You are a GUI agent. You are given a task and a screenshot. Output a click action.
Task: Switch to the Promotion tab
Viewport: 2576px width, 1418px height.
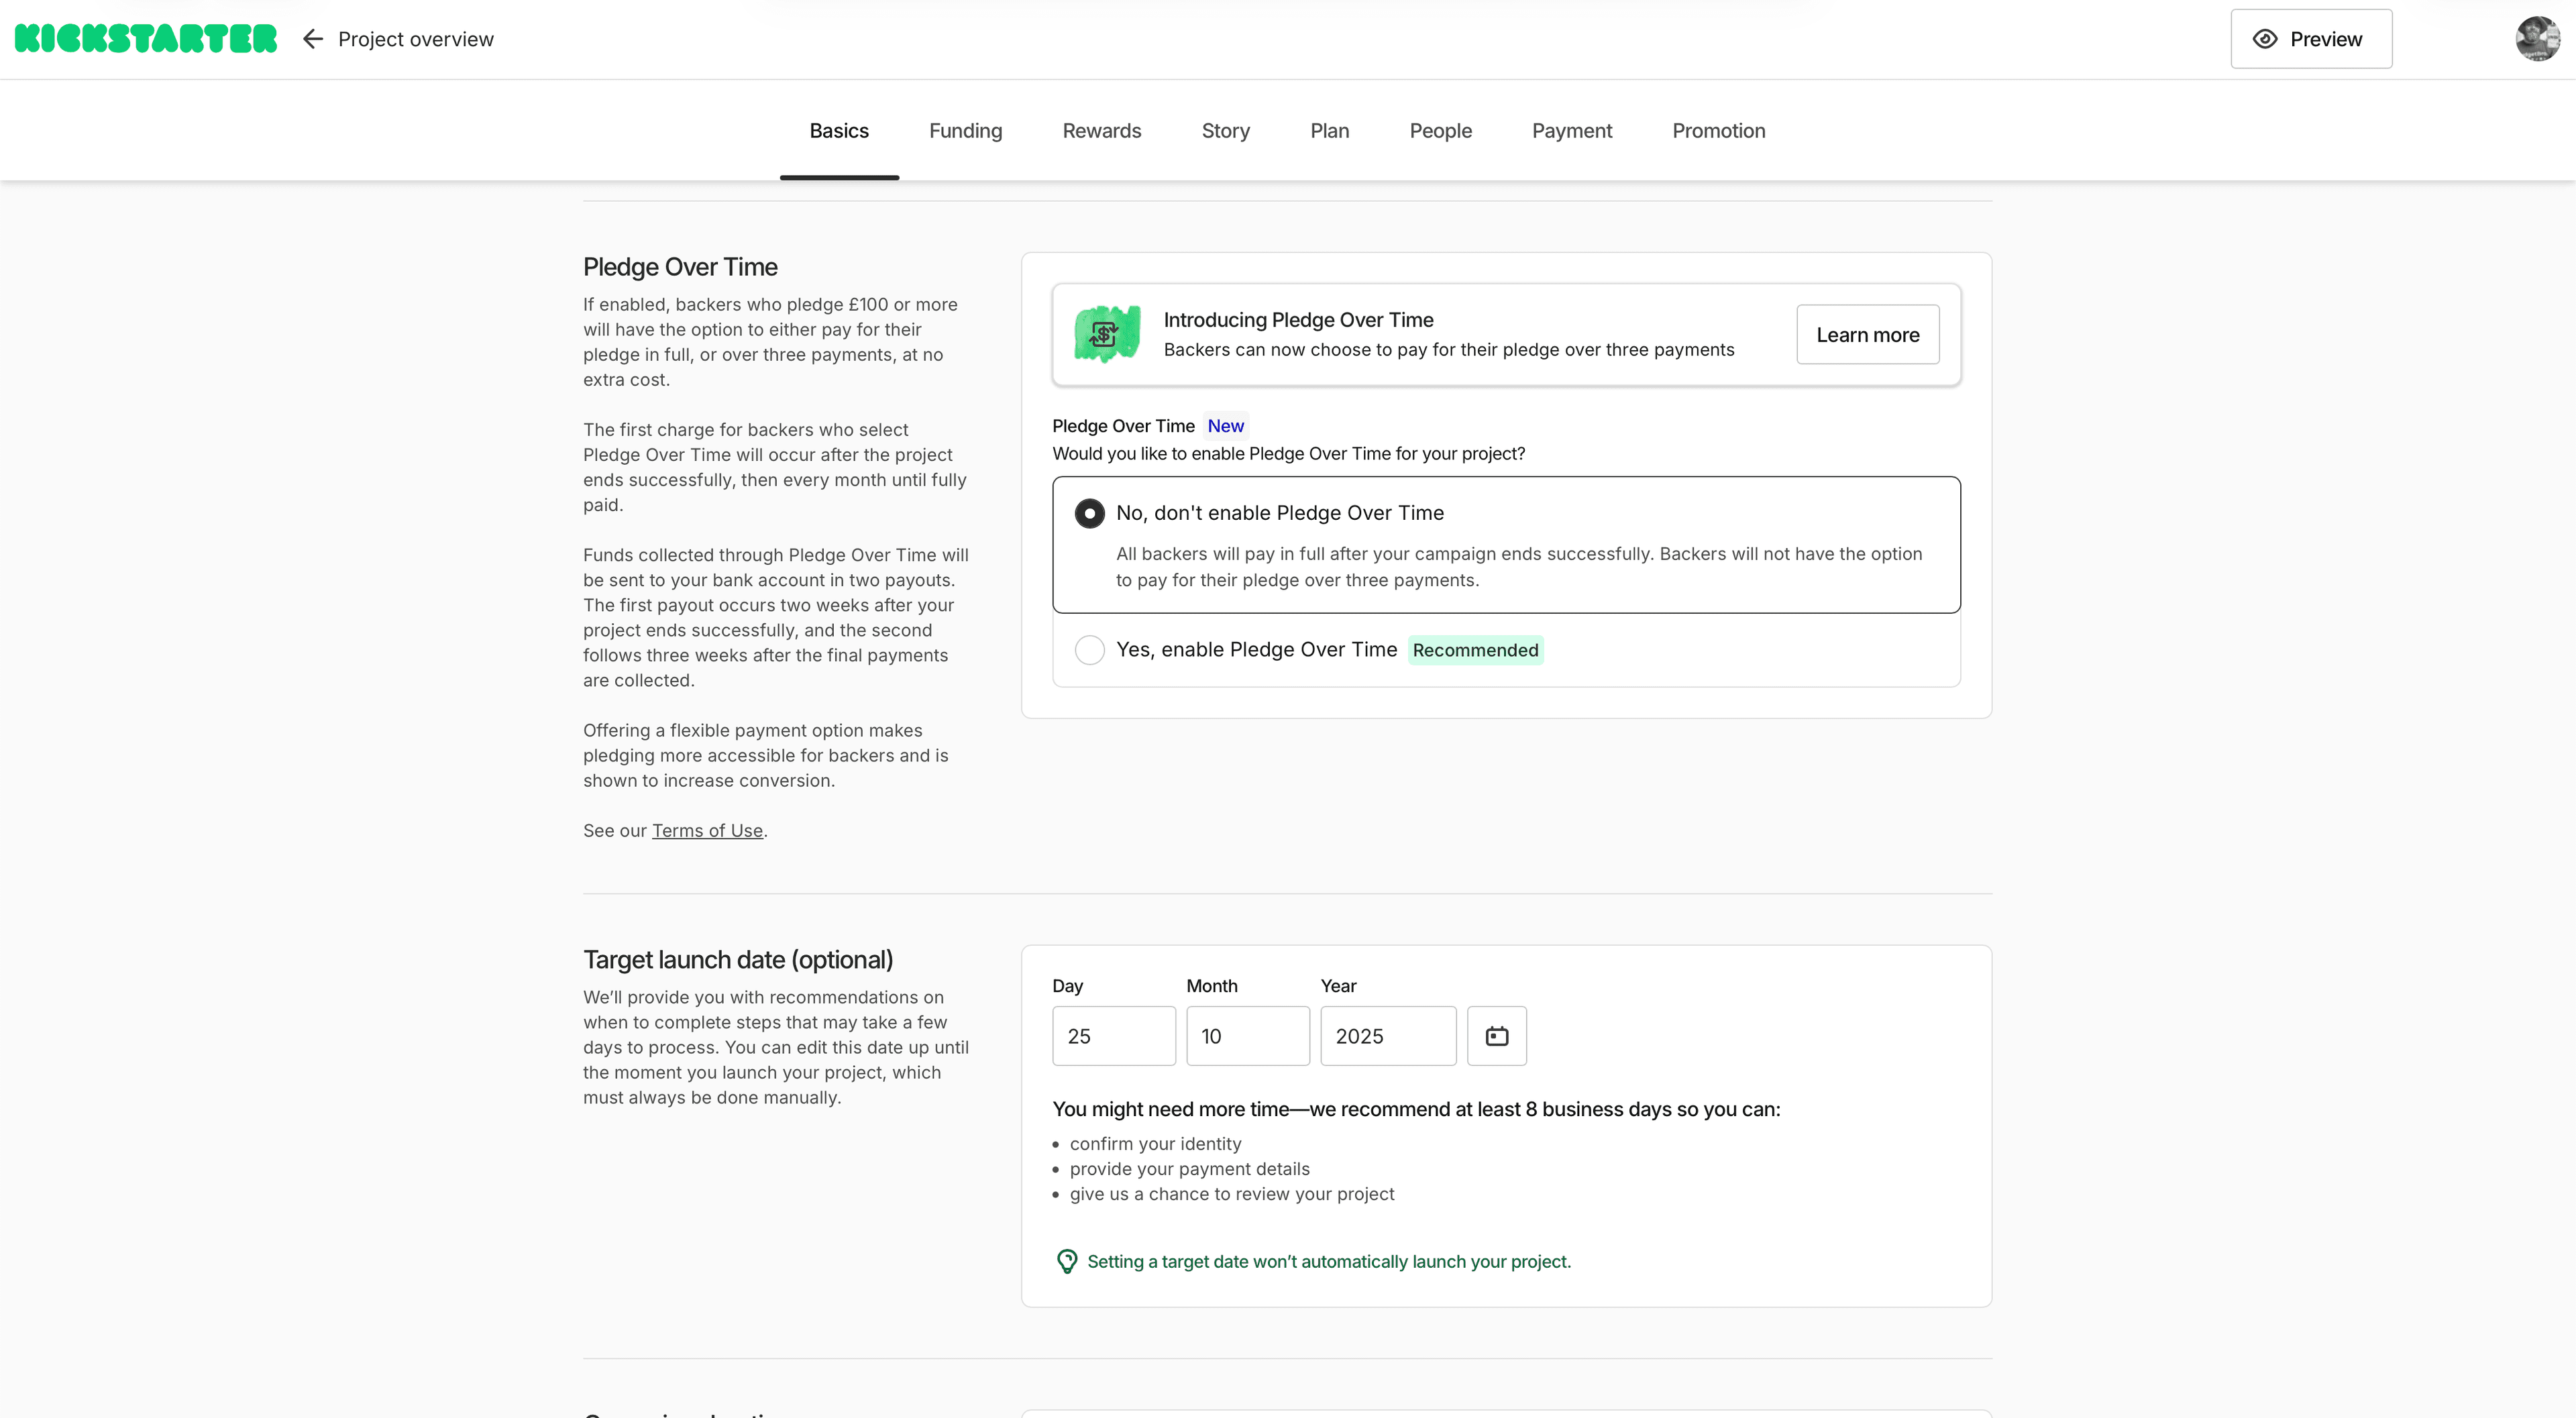click(x=1718, y=131)
